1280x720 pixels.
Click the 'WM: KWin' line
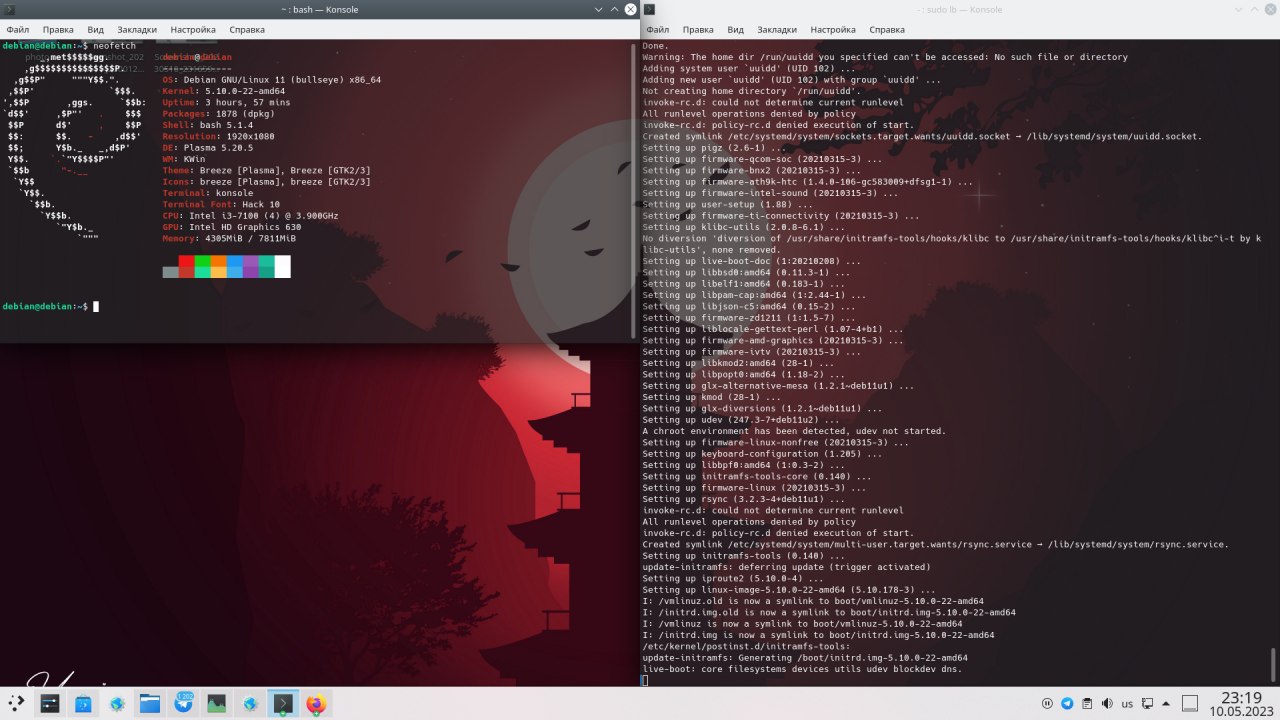click(x=184, y=157)
